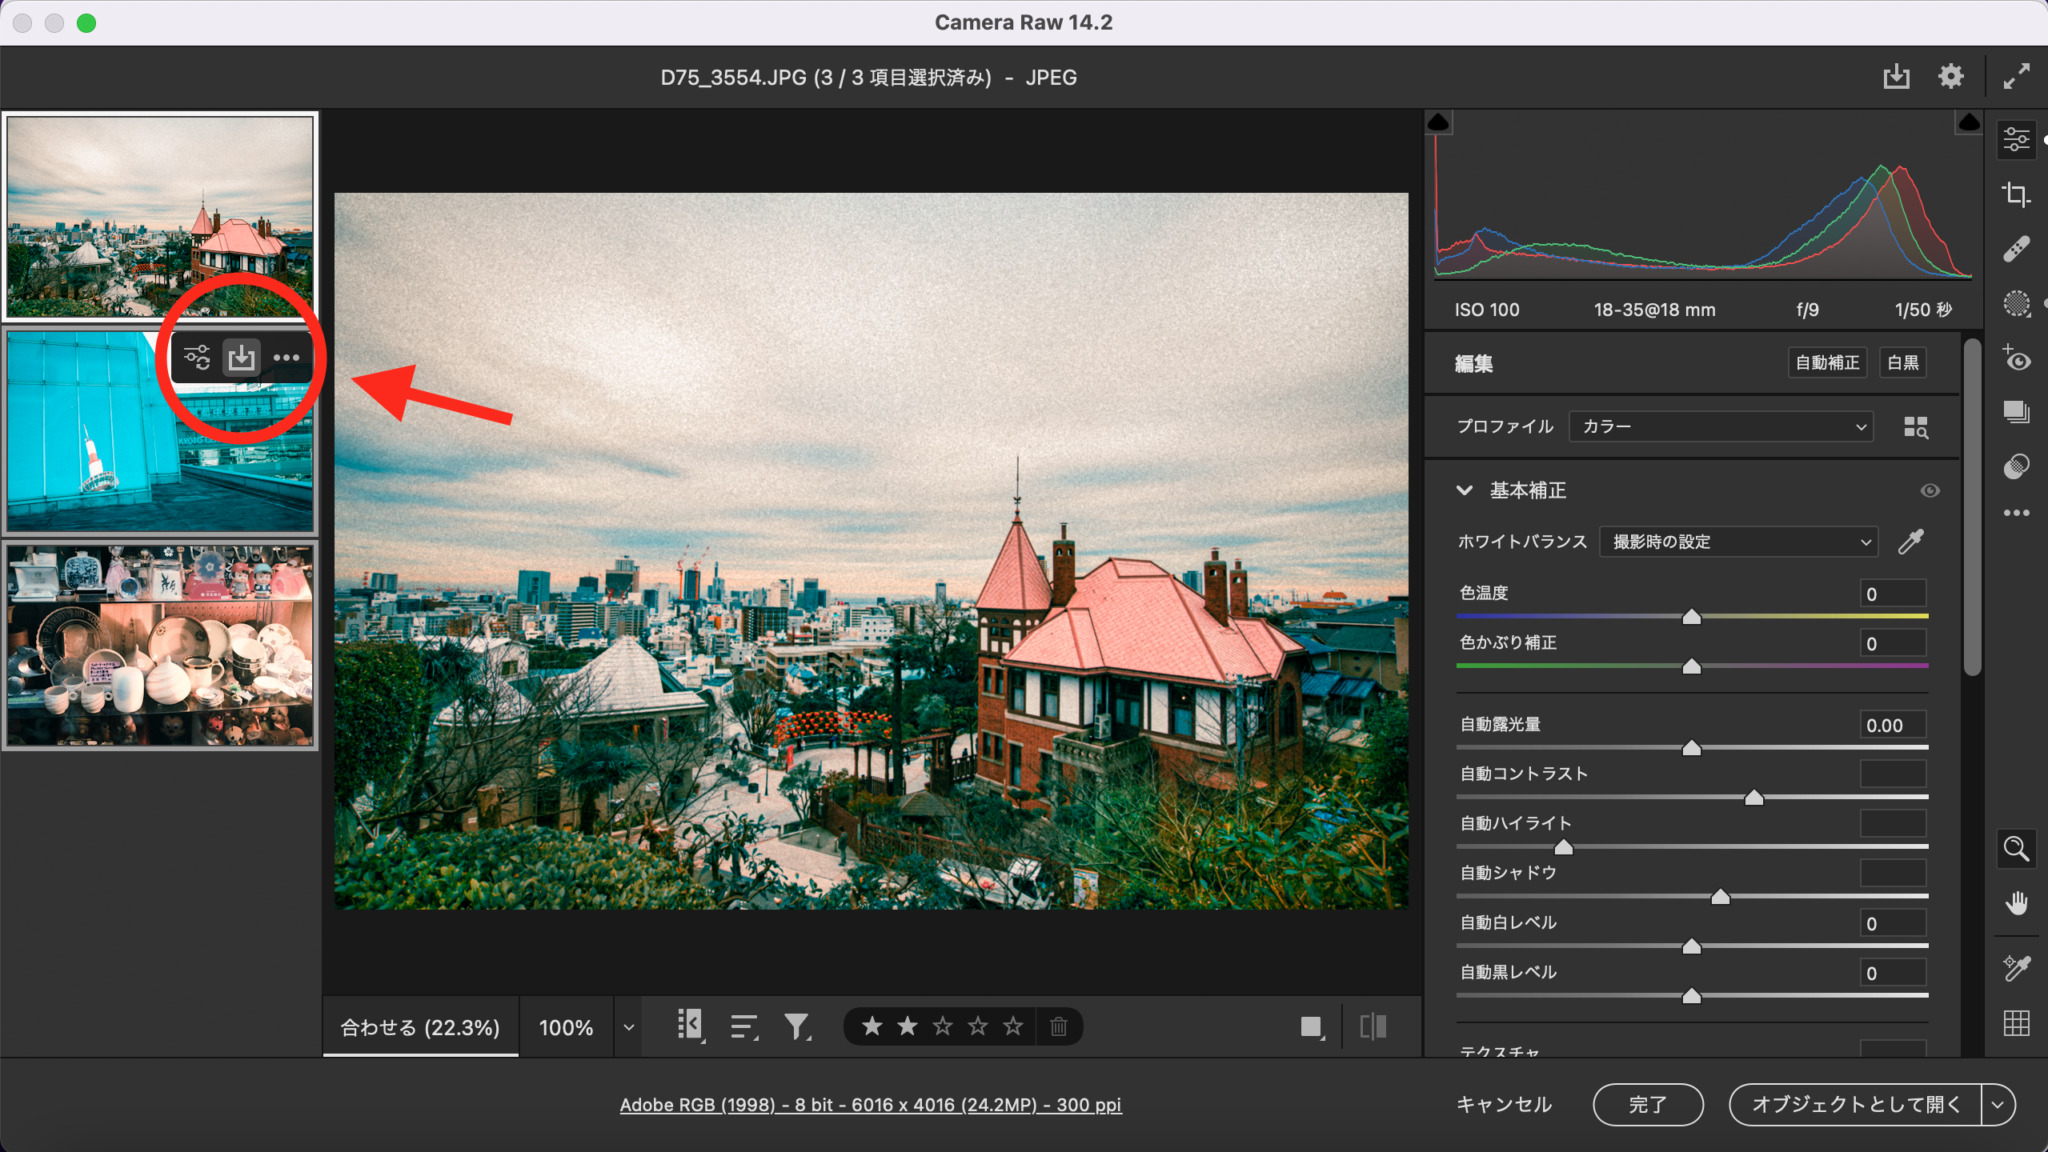This screenshot has height=1152, width=2048.
Task: Select the Hand tool
Action: (2017, 902)
